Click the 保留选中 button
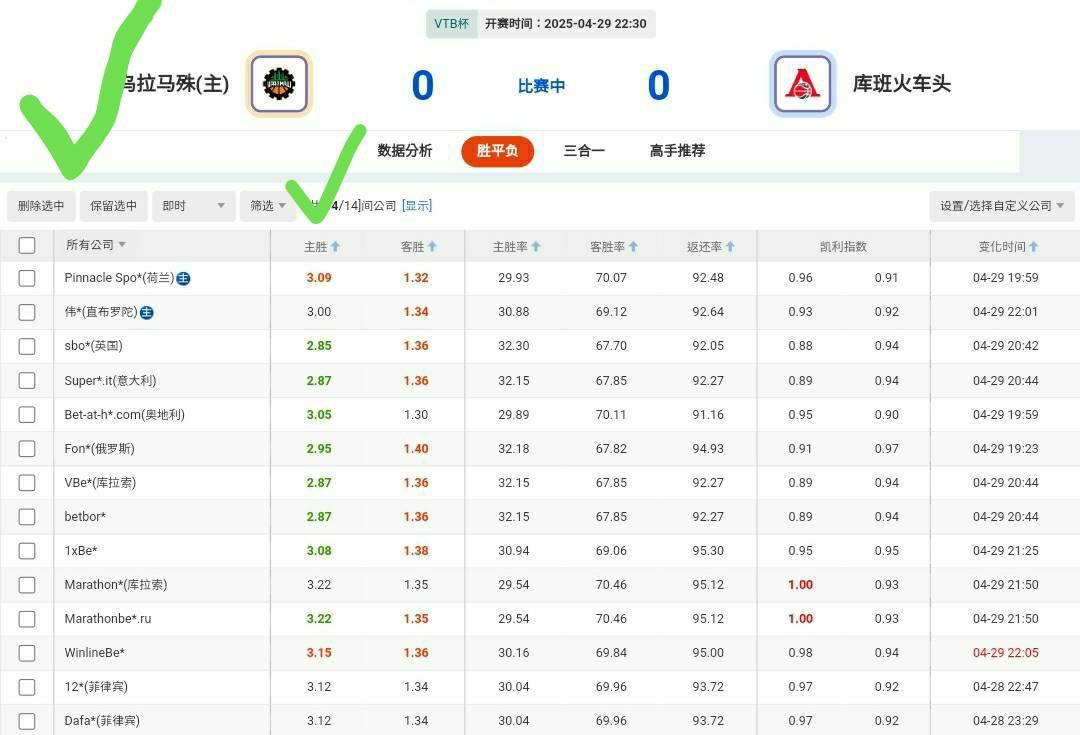1080x735 pixels. point(114,206)
